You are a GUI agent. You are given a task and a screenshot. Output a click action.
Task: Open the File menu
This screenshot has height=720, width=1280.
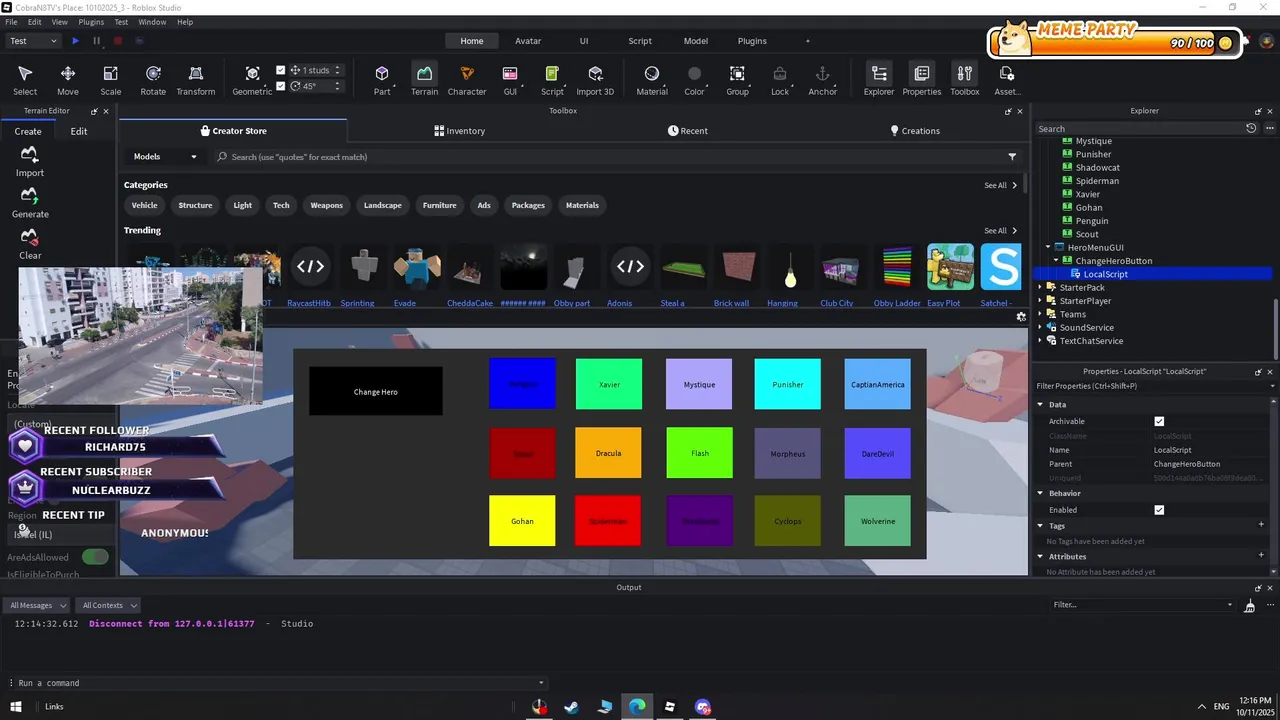point(9,21)
